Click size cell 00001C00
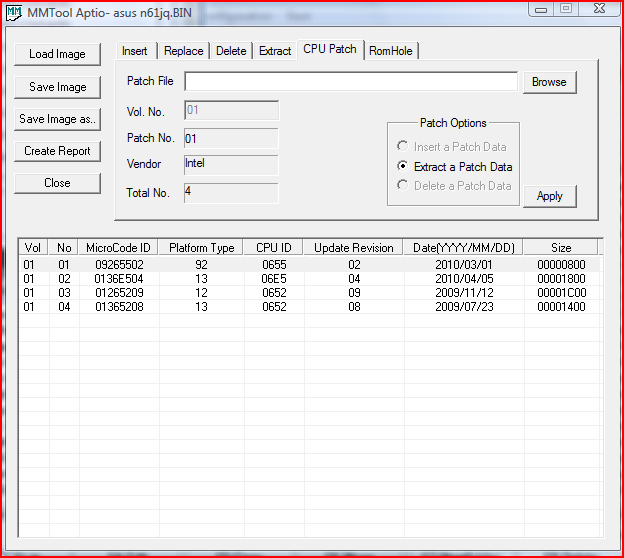The height and width of the screenshot is (558, 624). click(x=562, y=293)
